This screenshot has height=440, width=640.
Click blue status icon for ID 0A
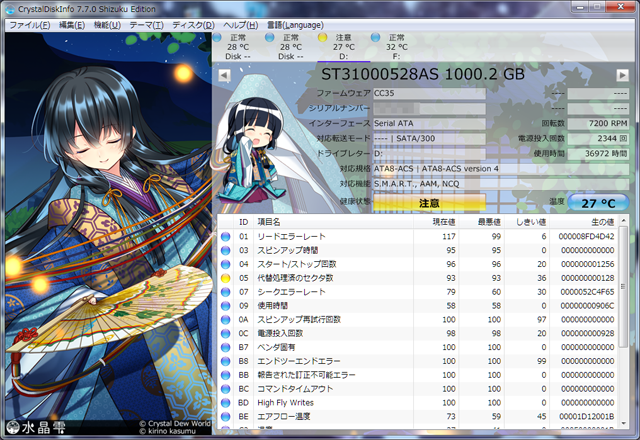225,320
